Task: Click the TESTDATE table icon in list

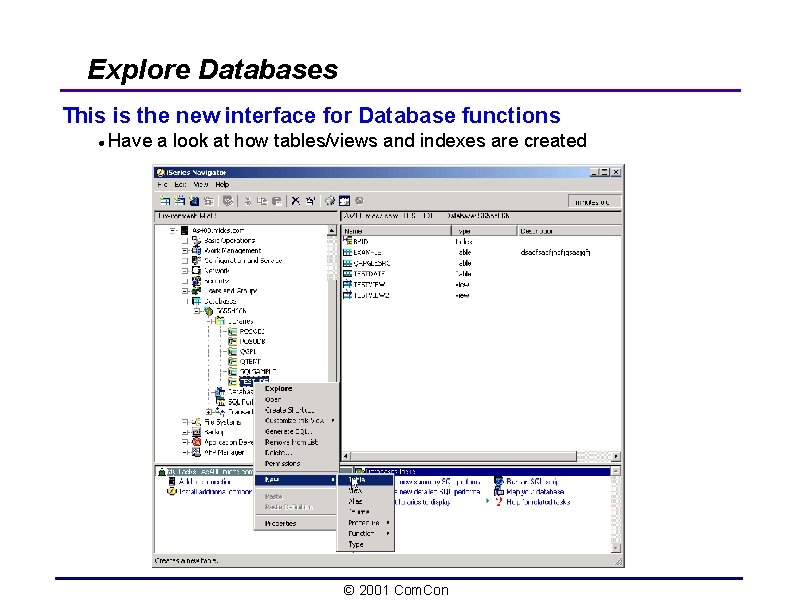Action: coord(348,274)
